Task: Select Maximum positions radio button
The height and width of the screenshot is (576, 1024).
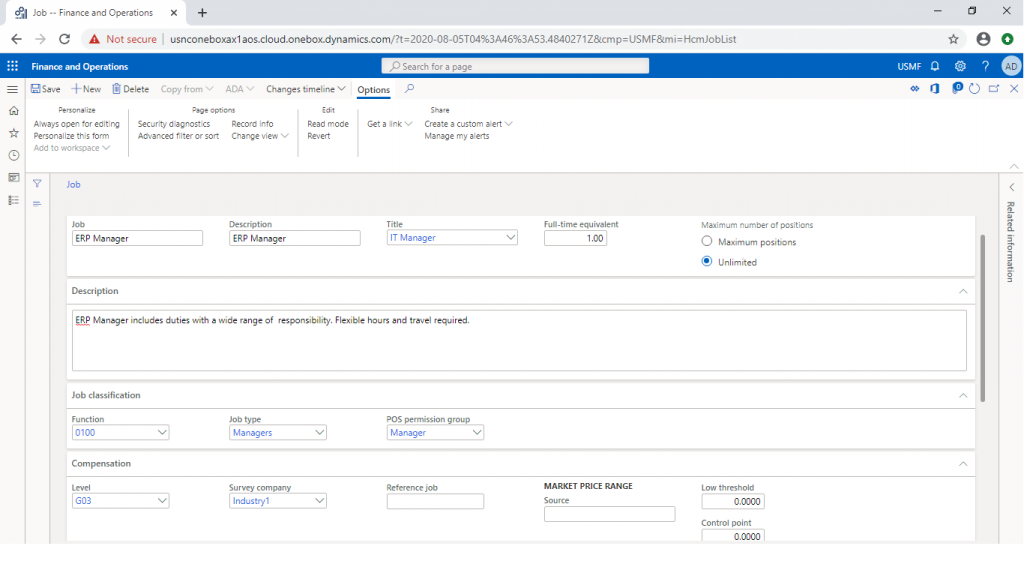Action: point(707,241)
